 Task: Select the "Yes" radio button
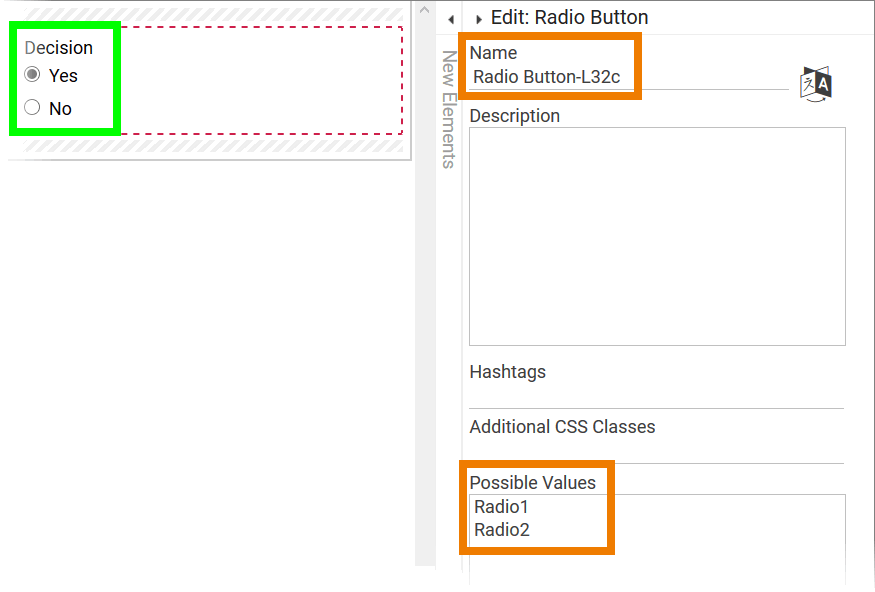33,75
